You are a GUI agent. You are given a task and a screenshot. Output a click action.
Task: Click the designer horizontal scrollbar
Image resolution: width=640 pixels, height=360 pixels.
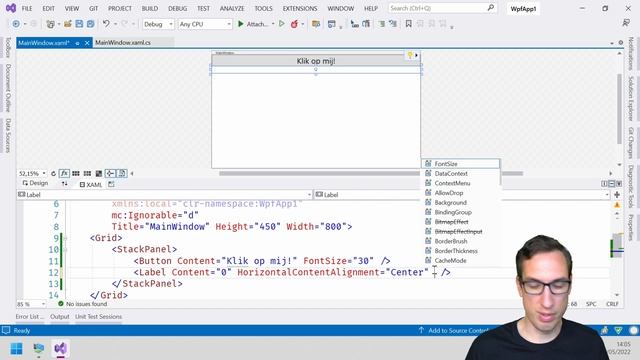[x=371, y=173]
